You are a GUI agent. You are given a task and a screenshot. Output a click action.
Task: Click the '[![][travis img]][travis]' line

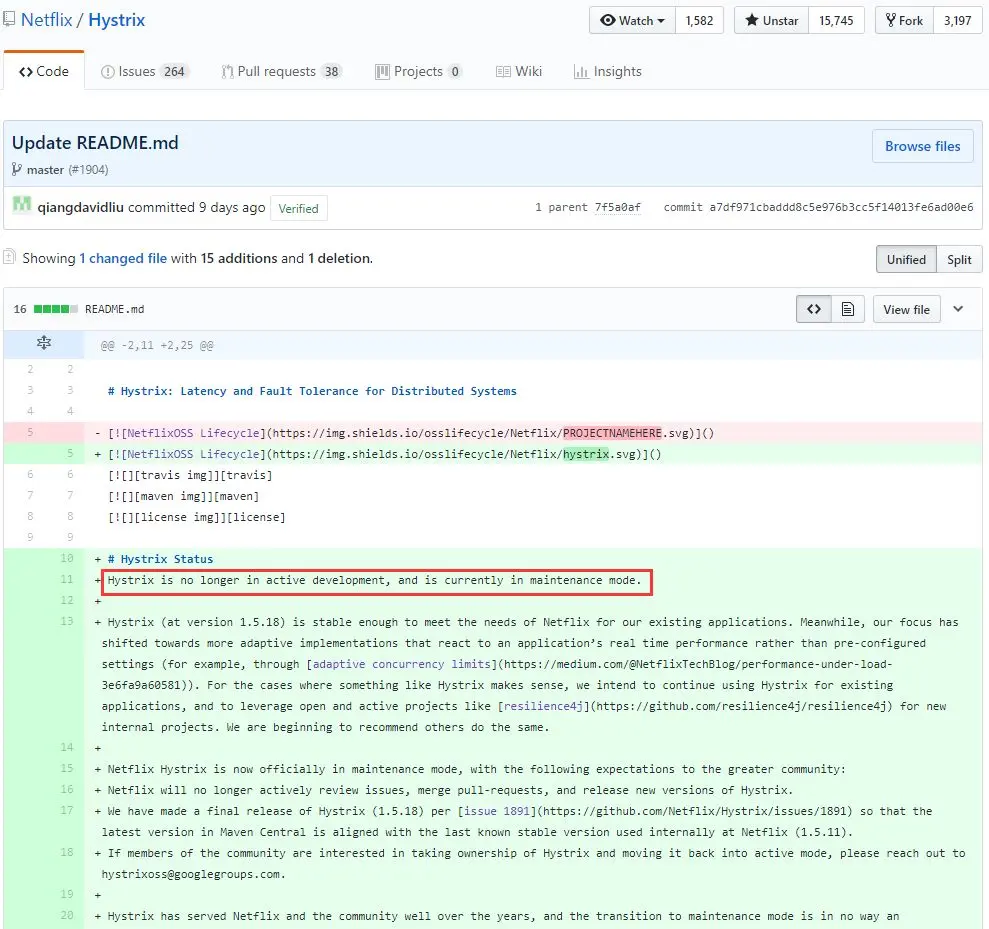pyautogui.click(x=190, y=475)
